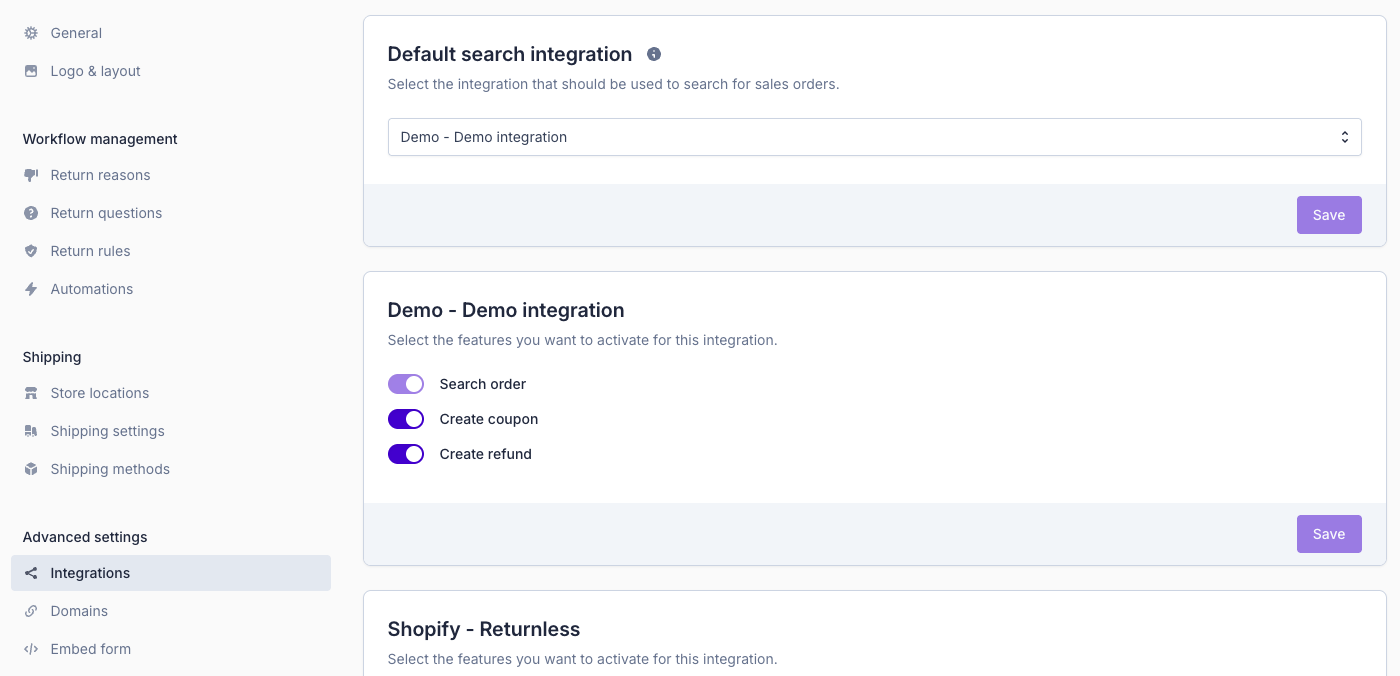1400x676 pixels.
Task: Click the storefront Store locations icon
Action: coord(31,393)
